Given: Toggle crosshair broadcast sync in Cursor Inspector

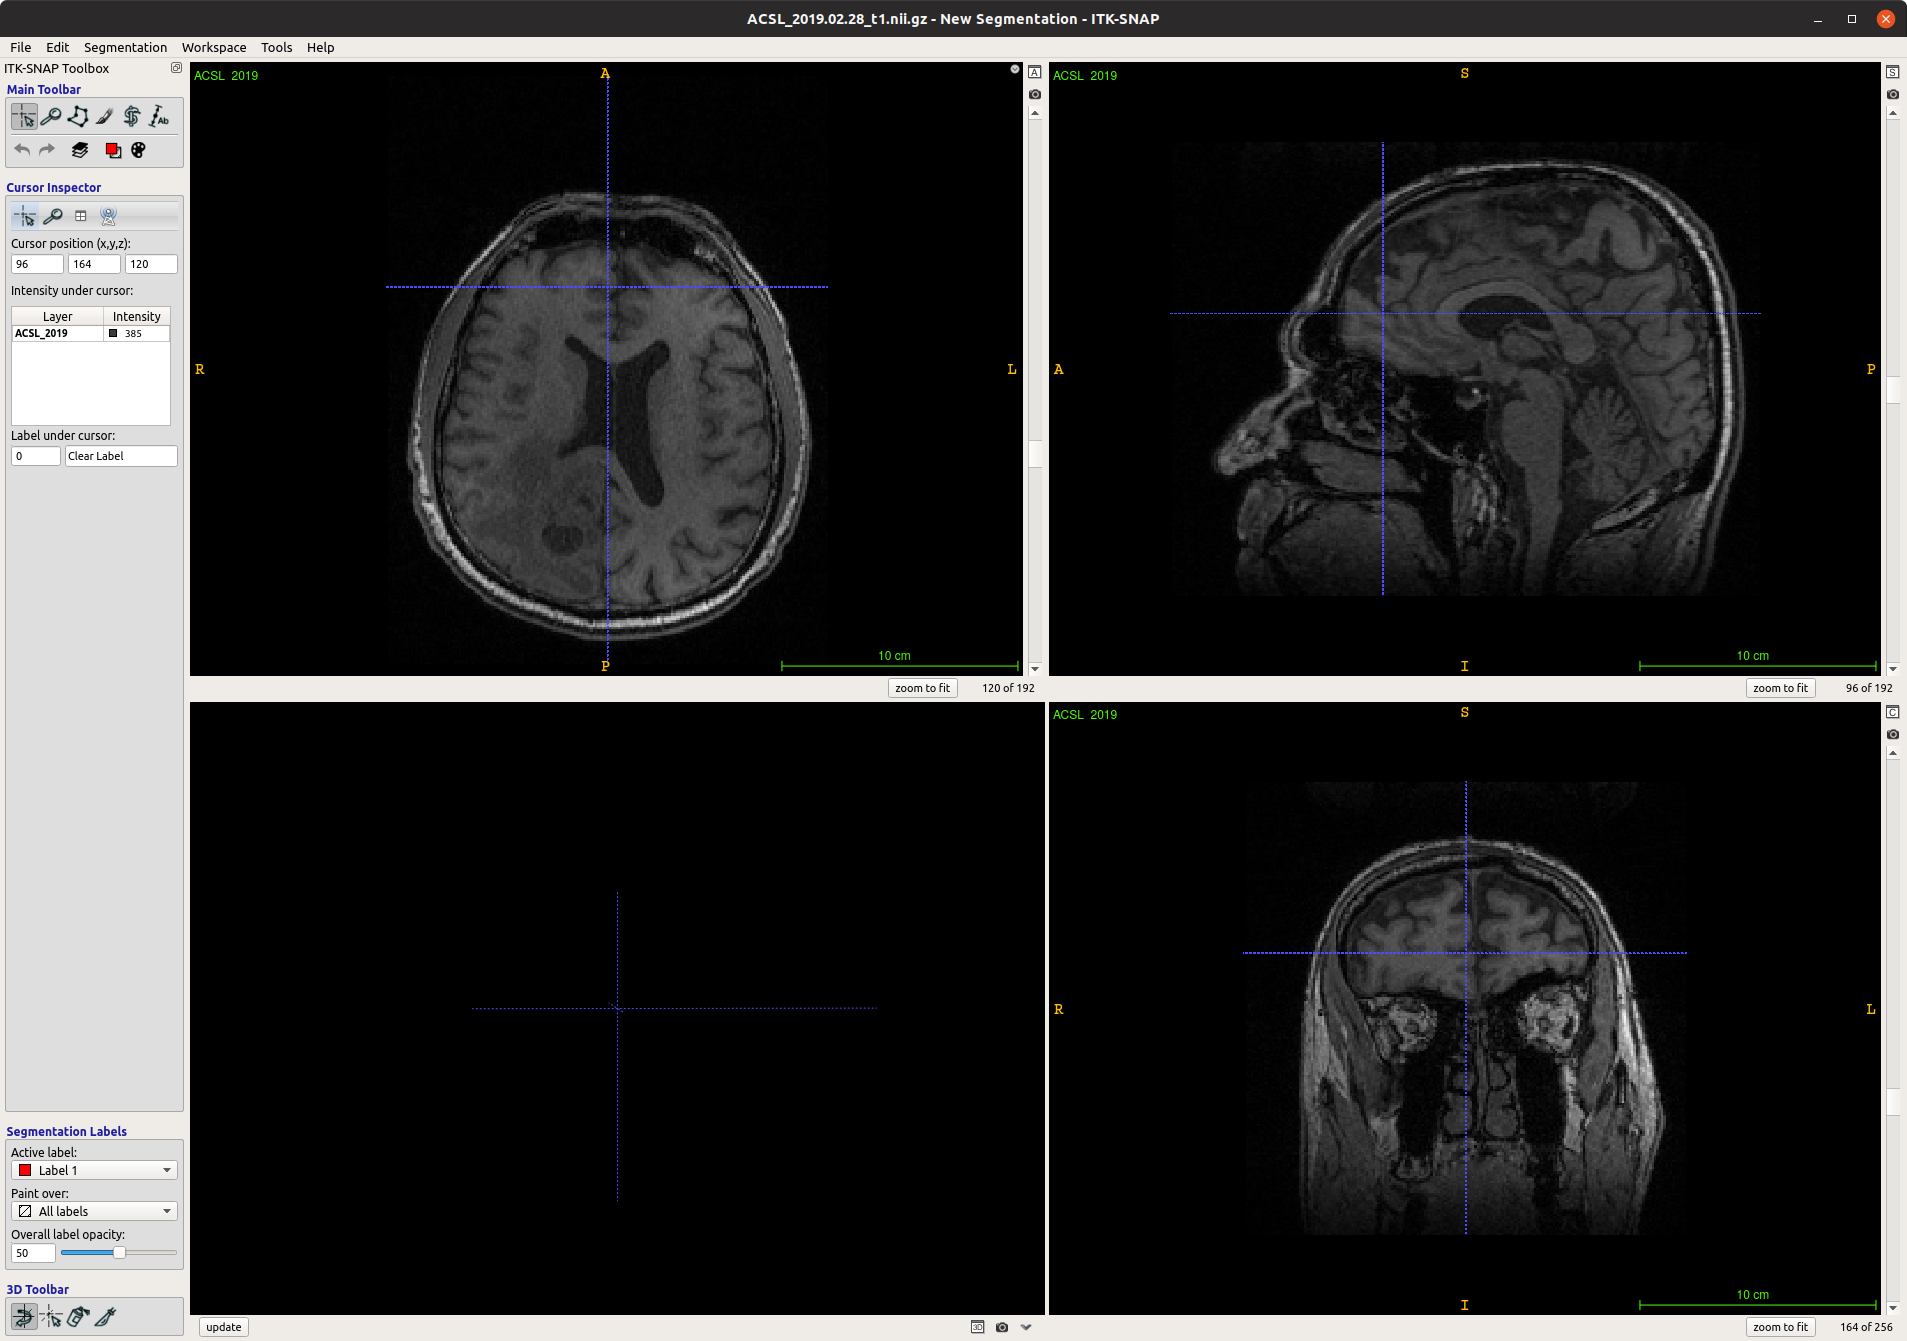Looking at the screenshot, I should click(109, 216).
